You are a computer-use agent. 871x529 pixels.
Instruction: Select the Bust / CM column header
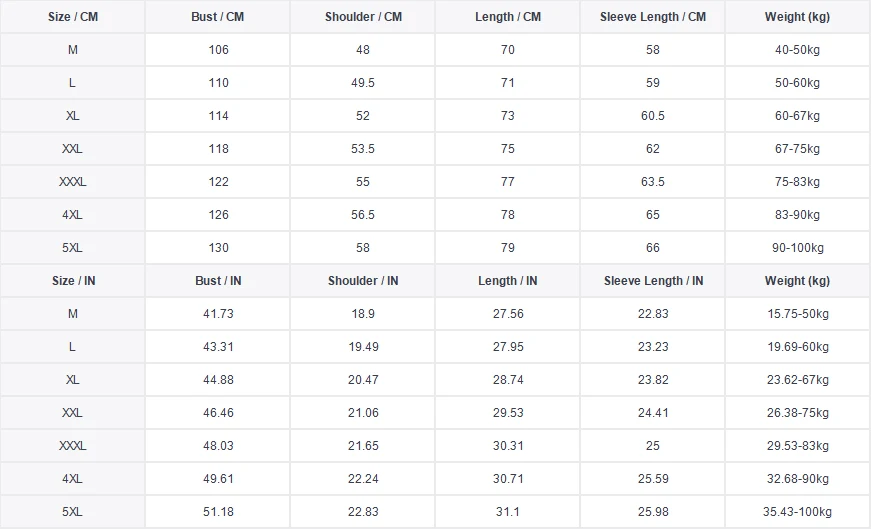point(218,17)
